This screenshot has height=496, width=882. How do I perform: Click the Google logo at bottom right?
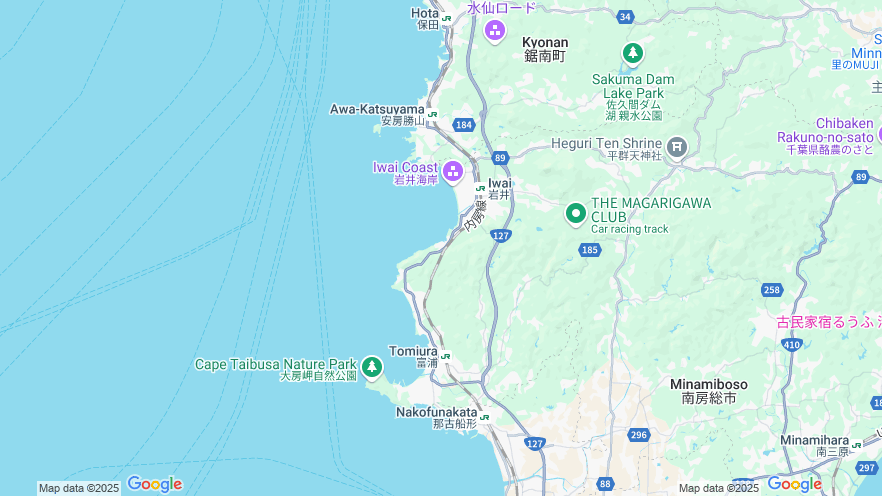point(795,484)
